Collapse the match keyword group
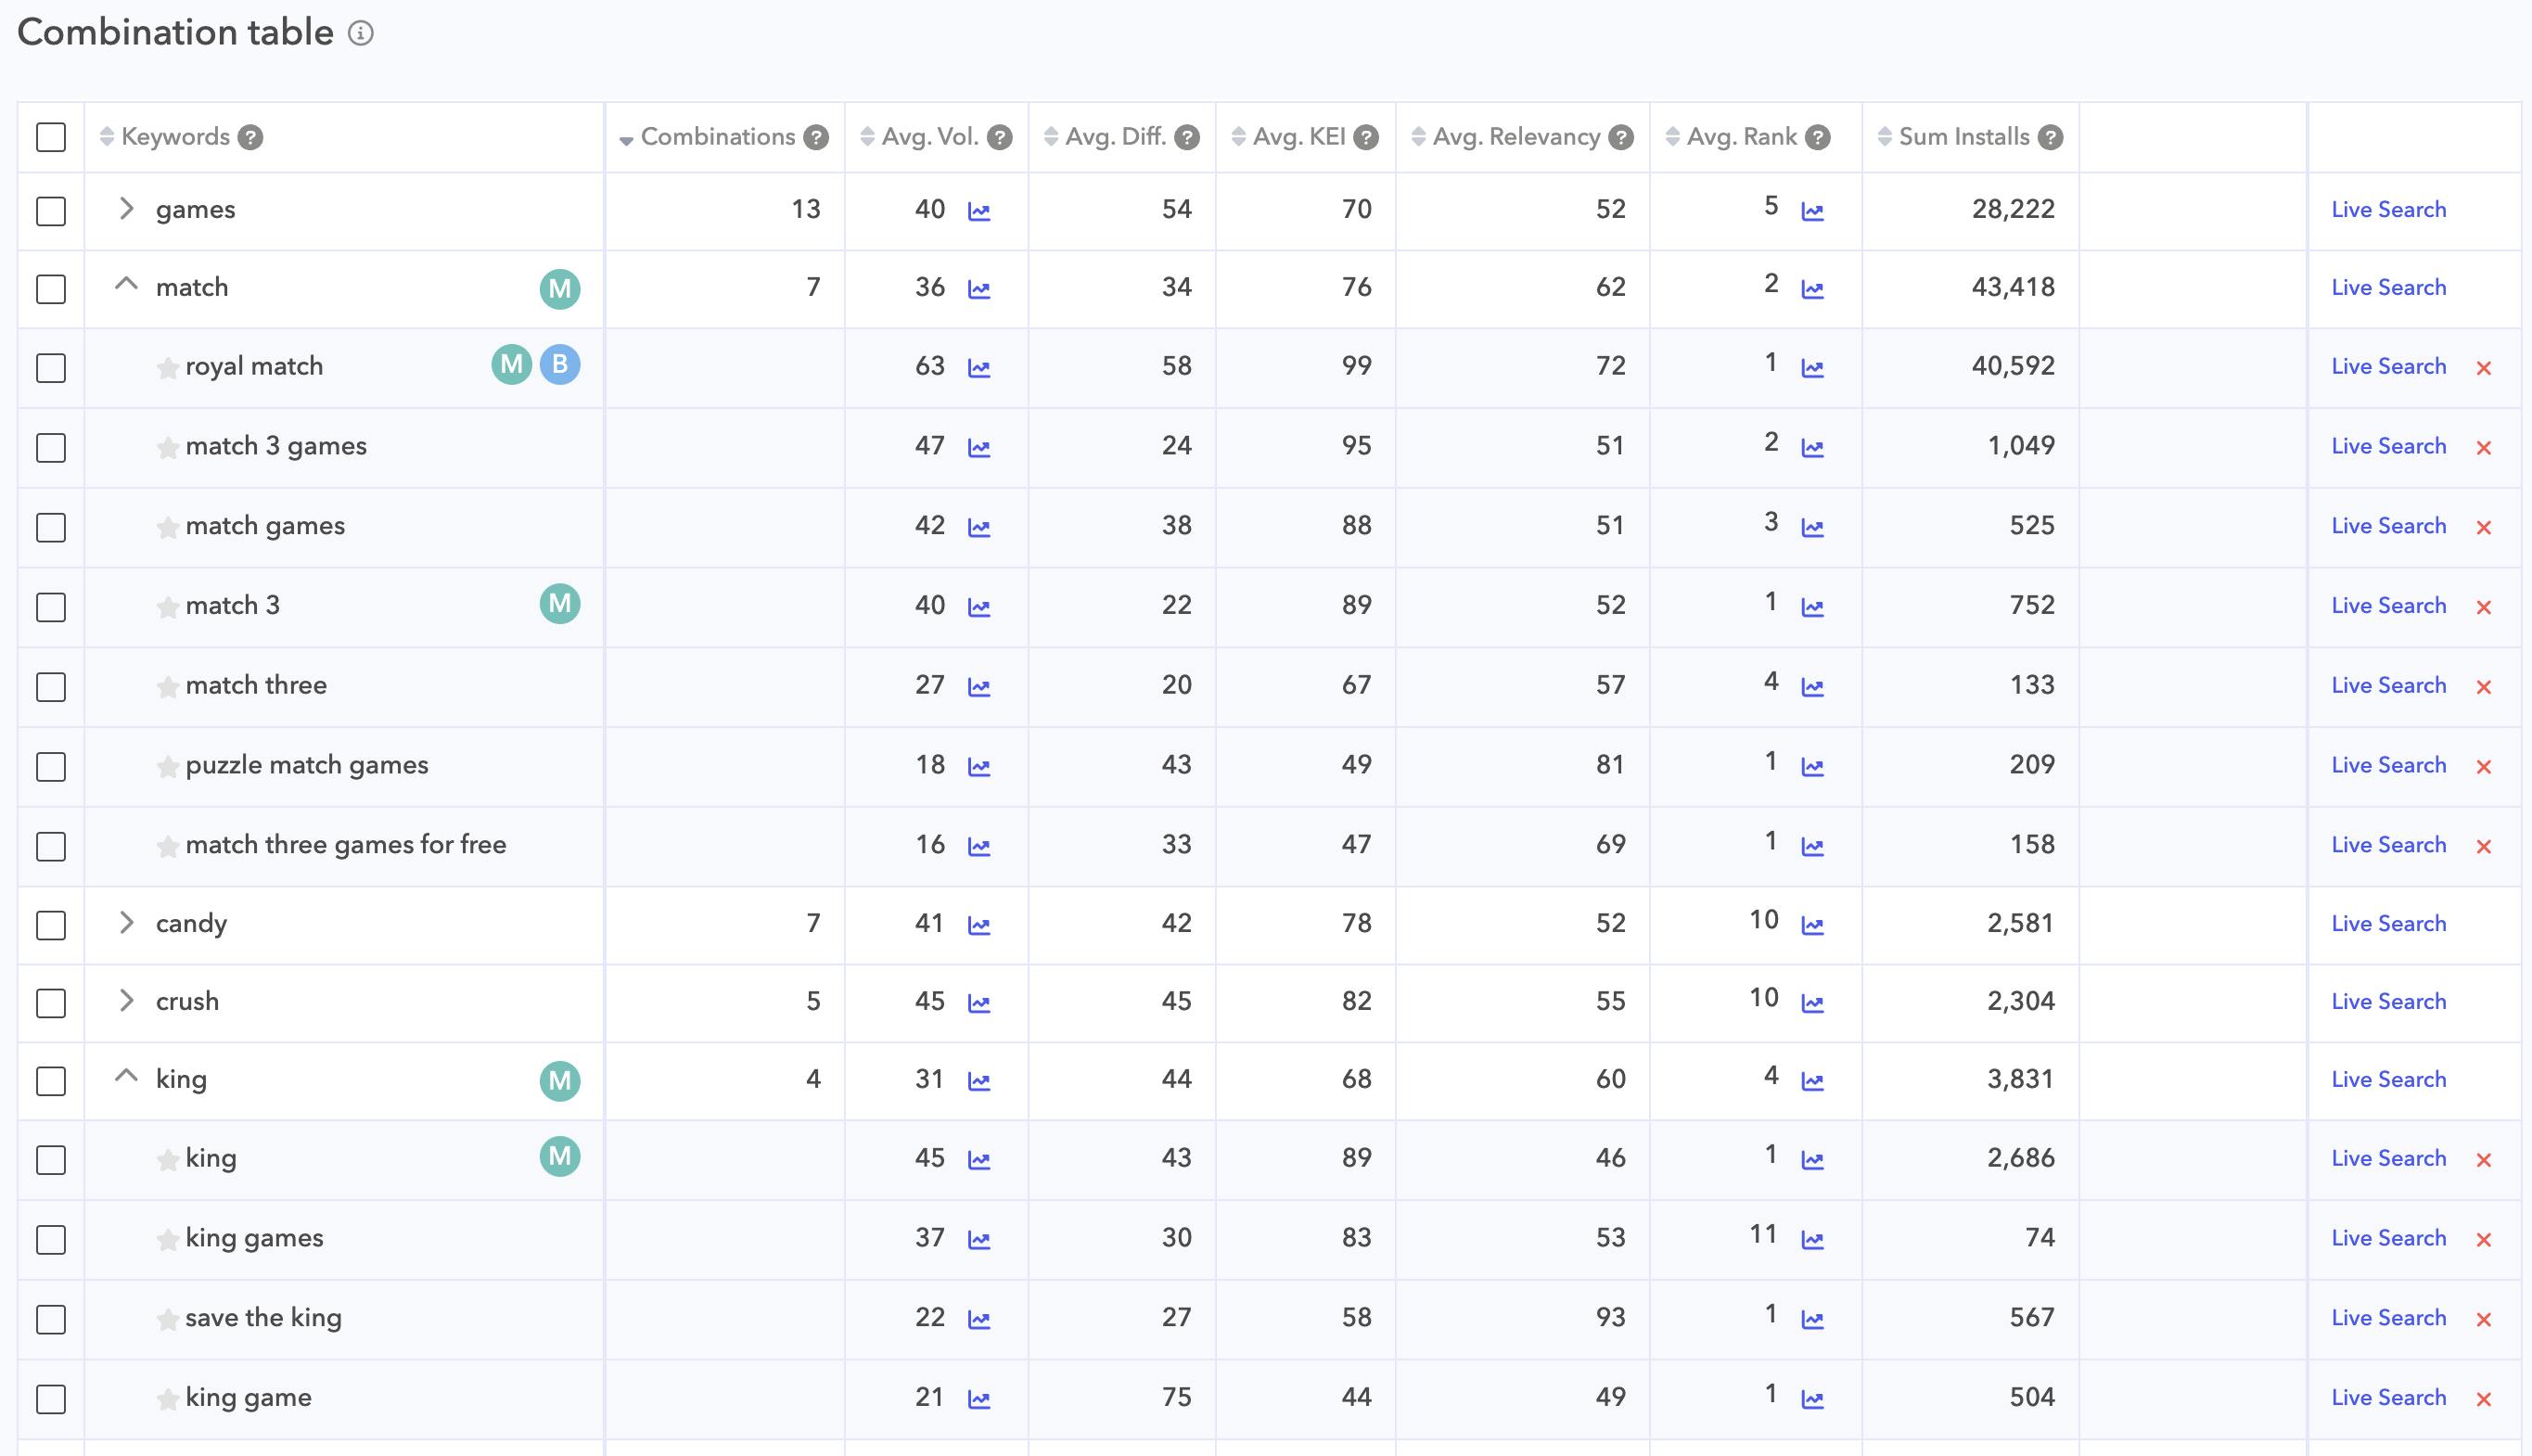The width and height of the screenshot is (2532, 1456). point(126,285)
